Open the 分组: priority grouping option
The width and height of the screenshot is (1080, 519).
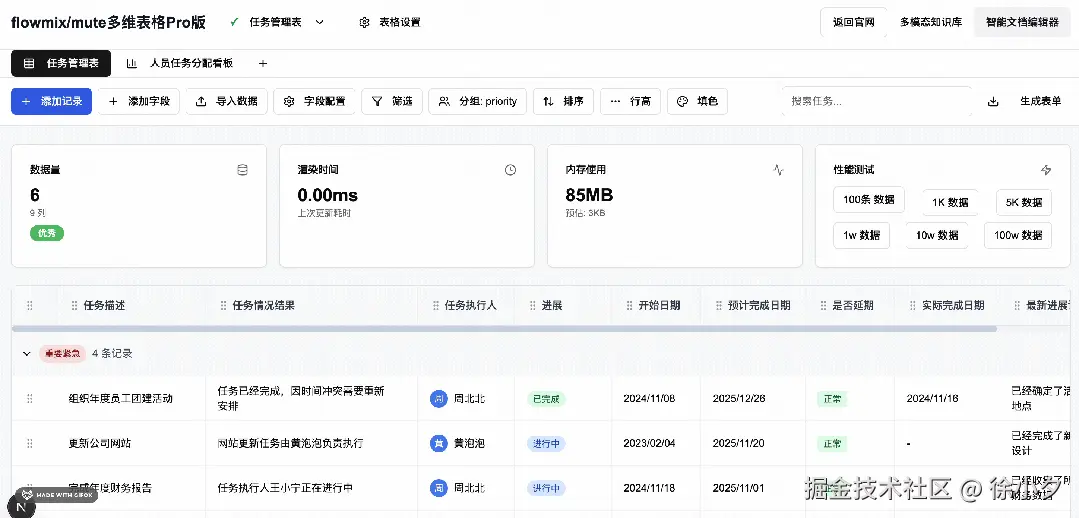tap(477, 101)
